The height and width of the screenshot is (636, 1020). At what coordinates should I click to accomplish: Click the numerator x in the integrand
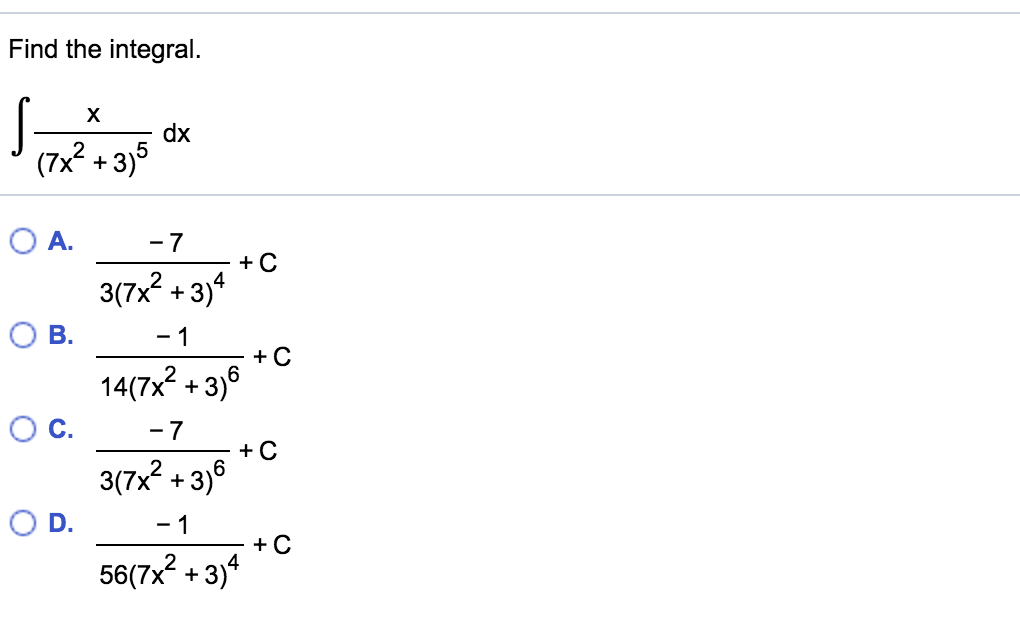[x=93, y=112]
